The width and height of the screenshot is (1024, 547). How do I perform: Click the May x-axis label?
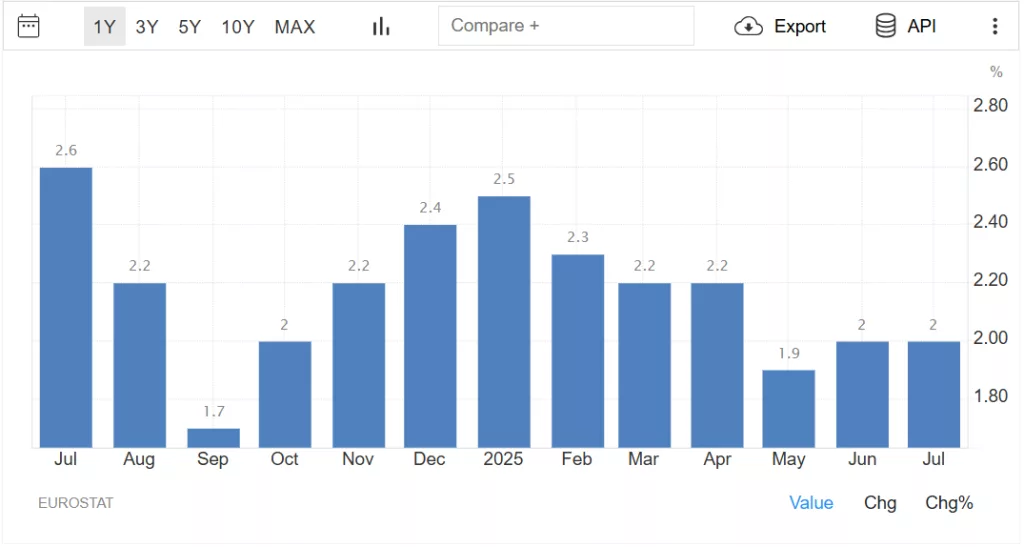[x=788, y=459]
